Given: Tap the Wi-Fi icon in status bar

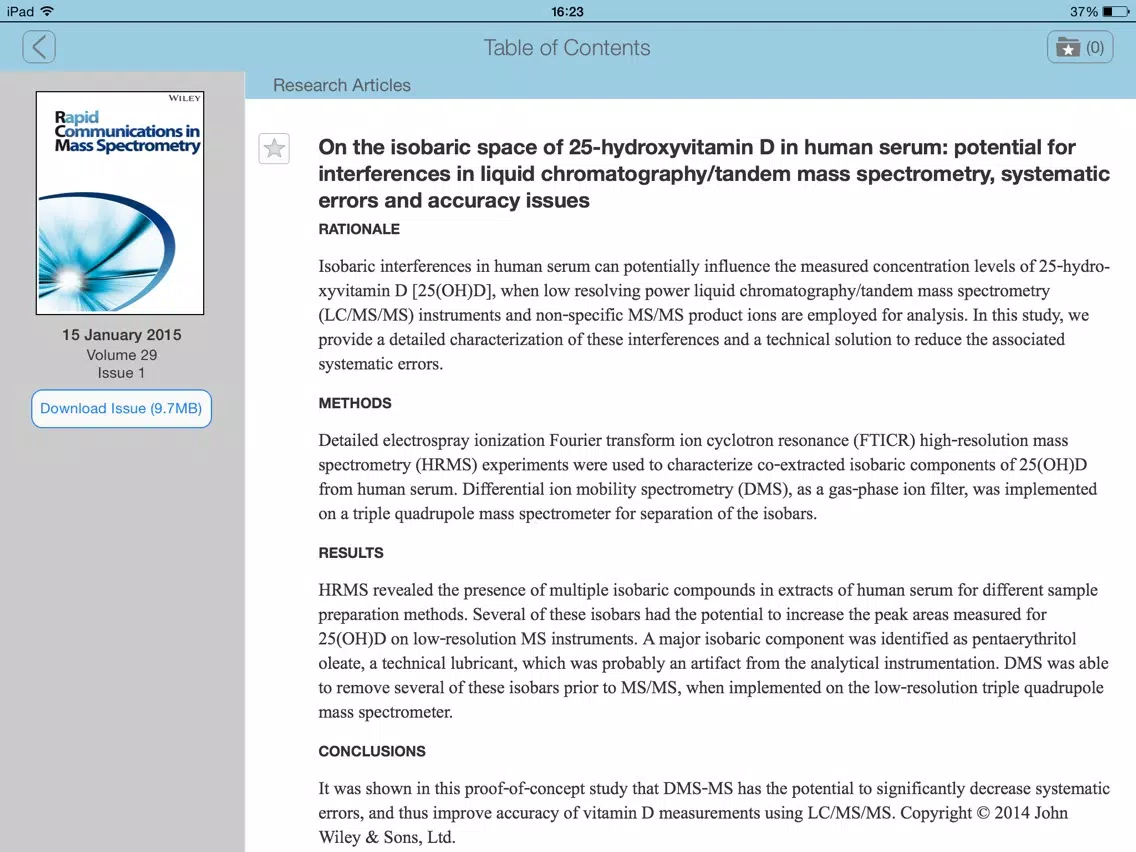Looking at the screenshot, I should click(x=48, y=11).
